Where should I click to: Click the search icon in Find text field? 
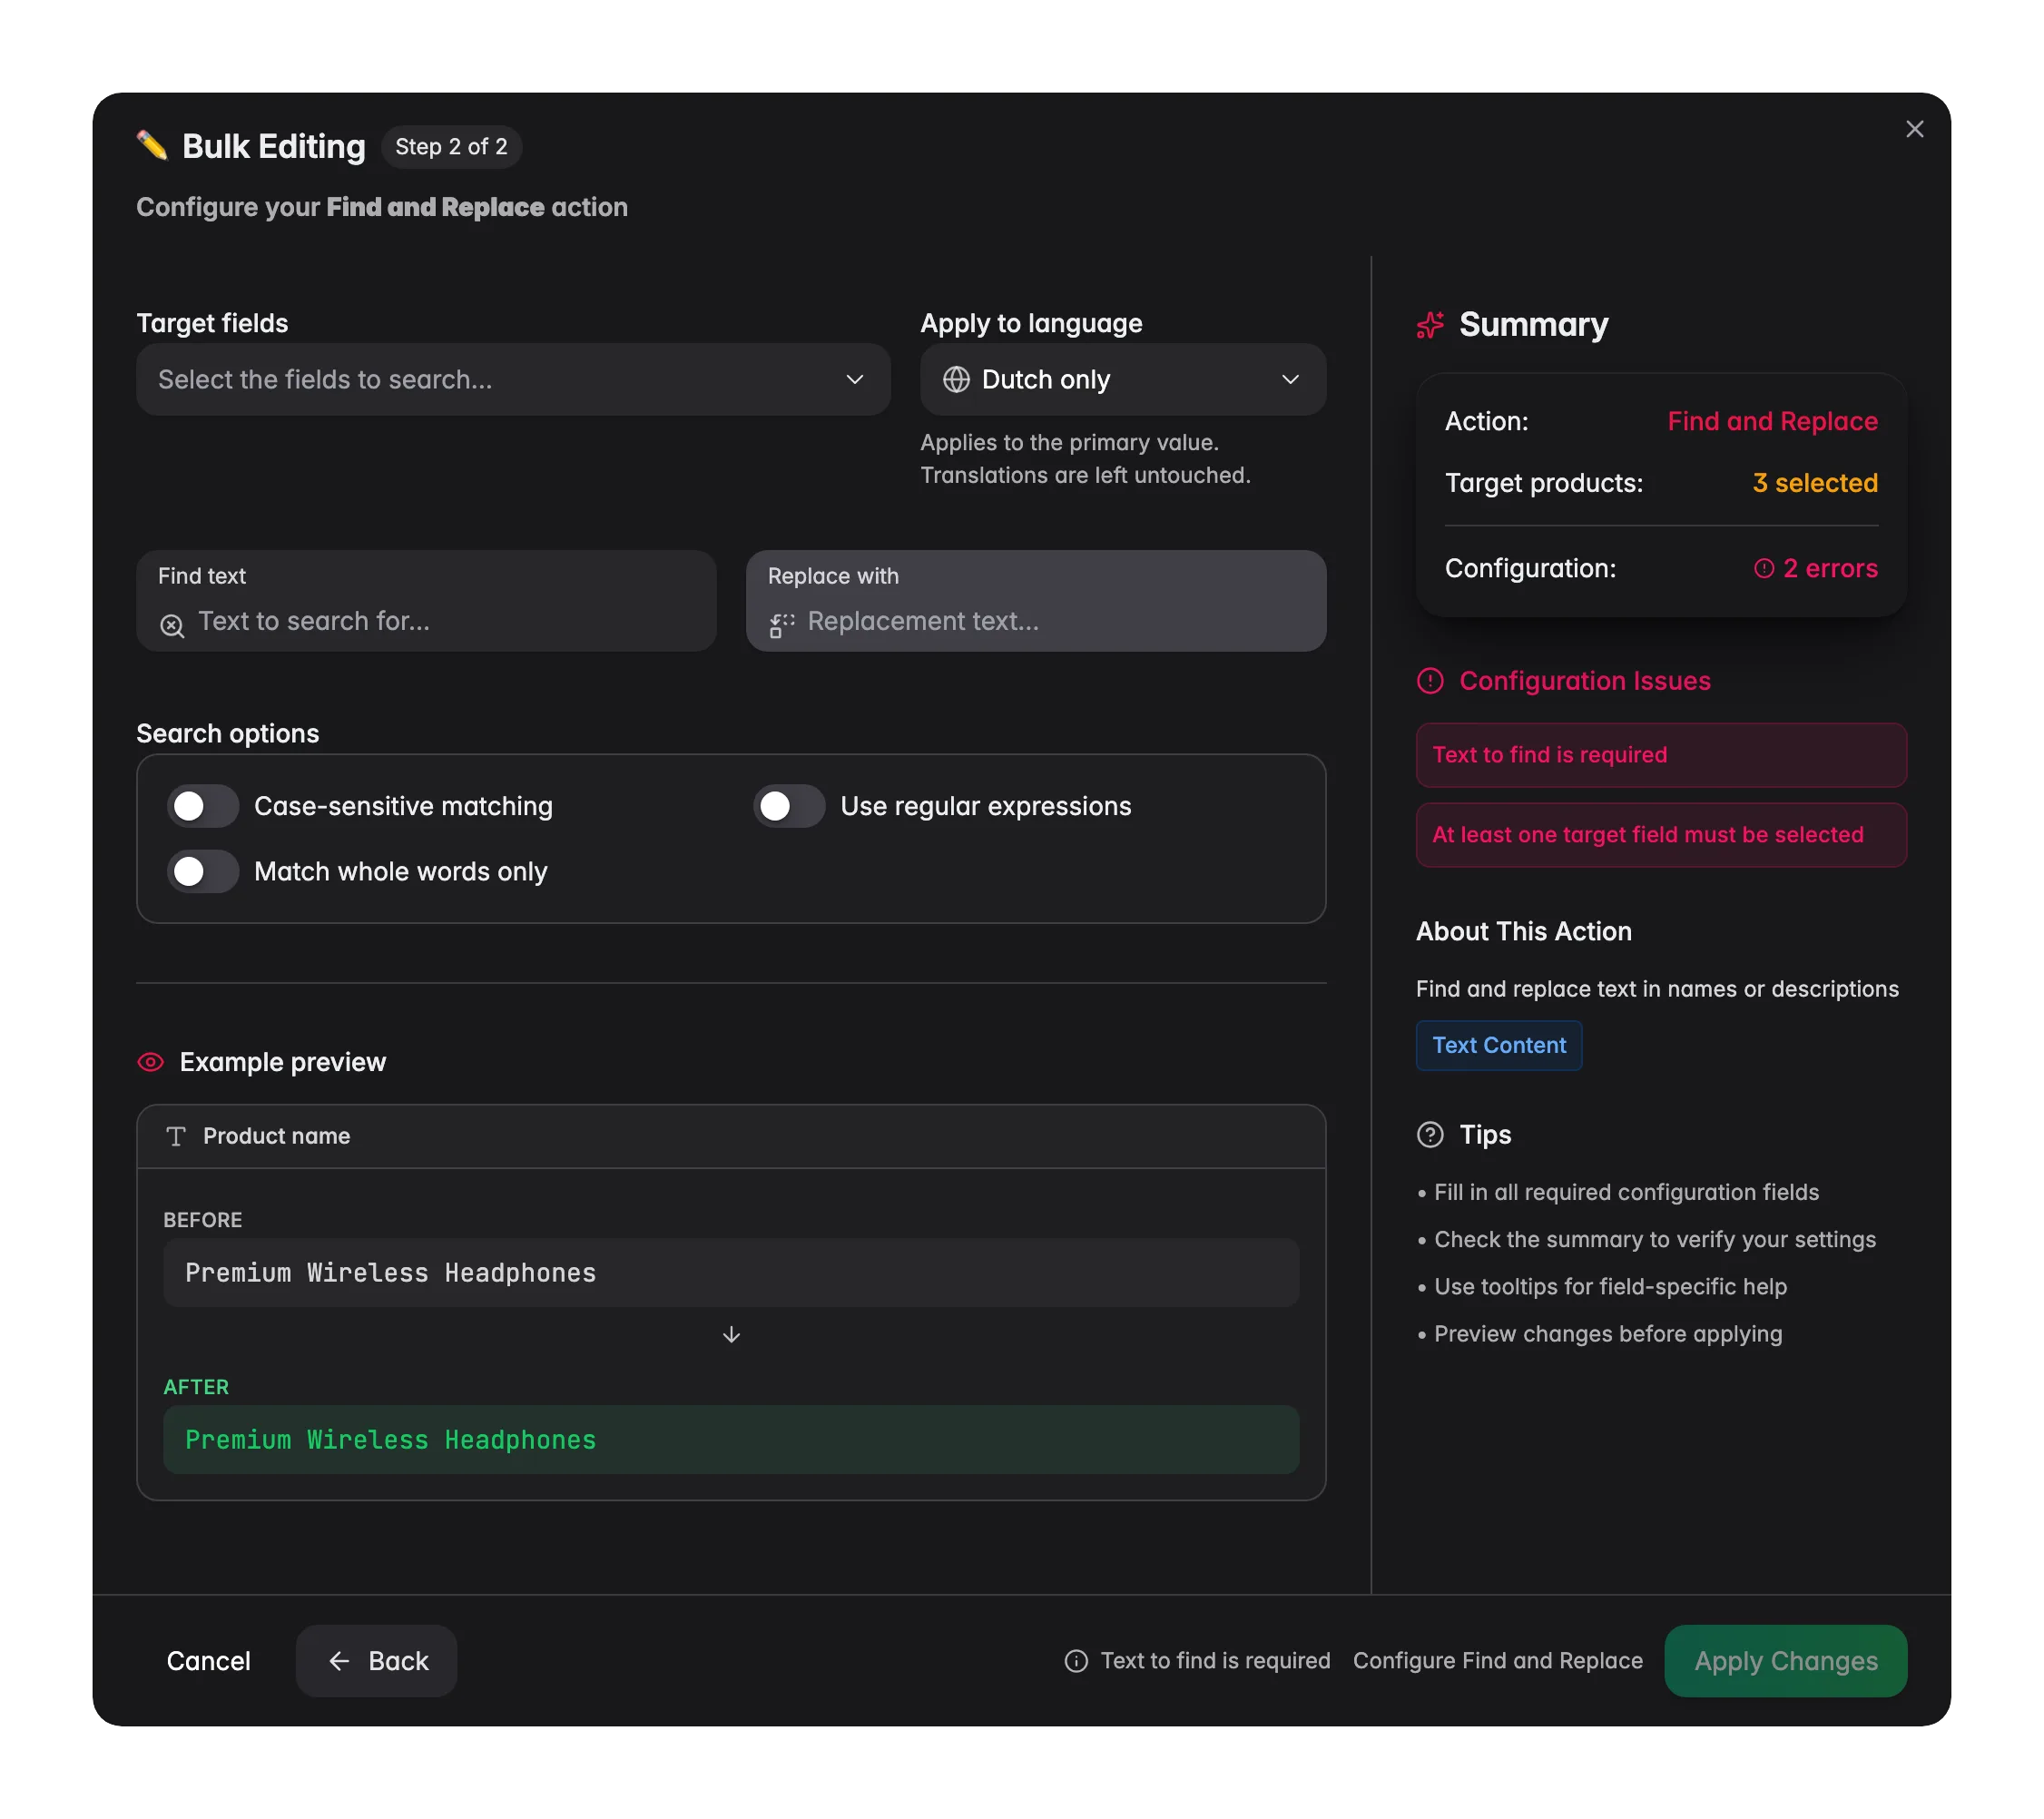coord(172,626)
